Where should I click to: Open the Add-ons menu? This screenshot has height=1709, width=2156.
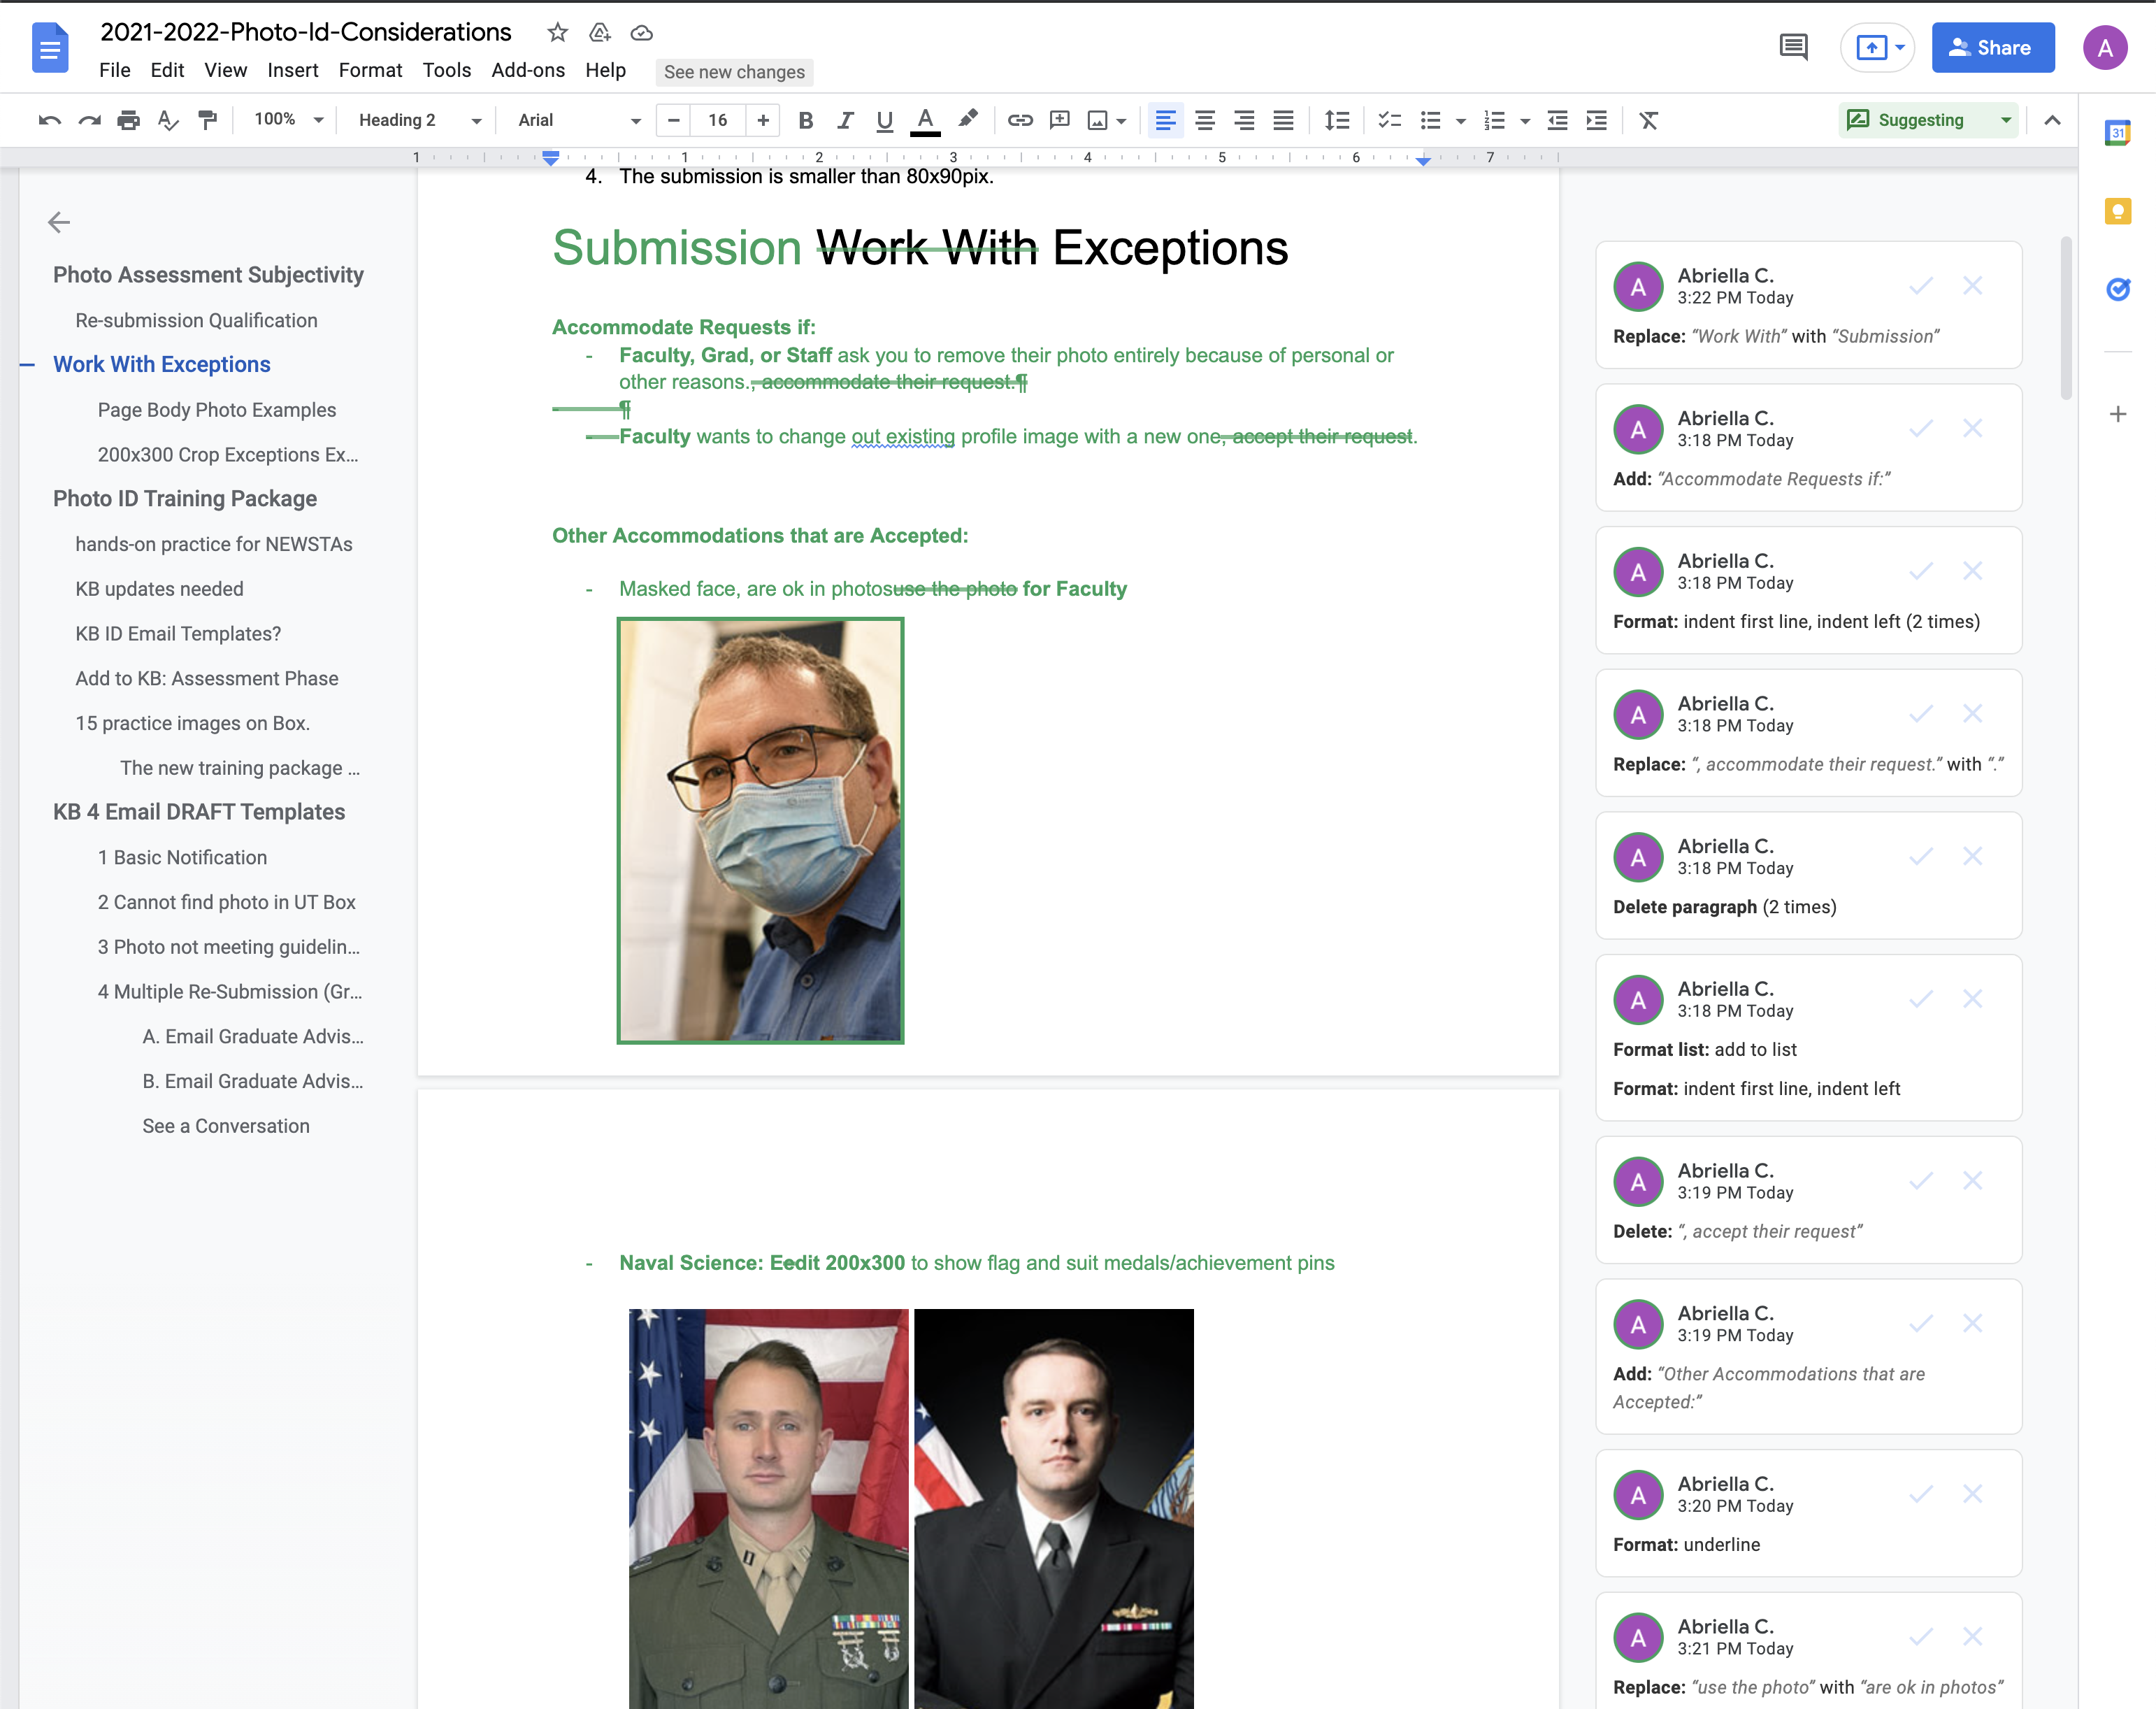pos(527,70)
